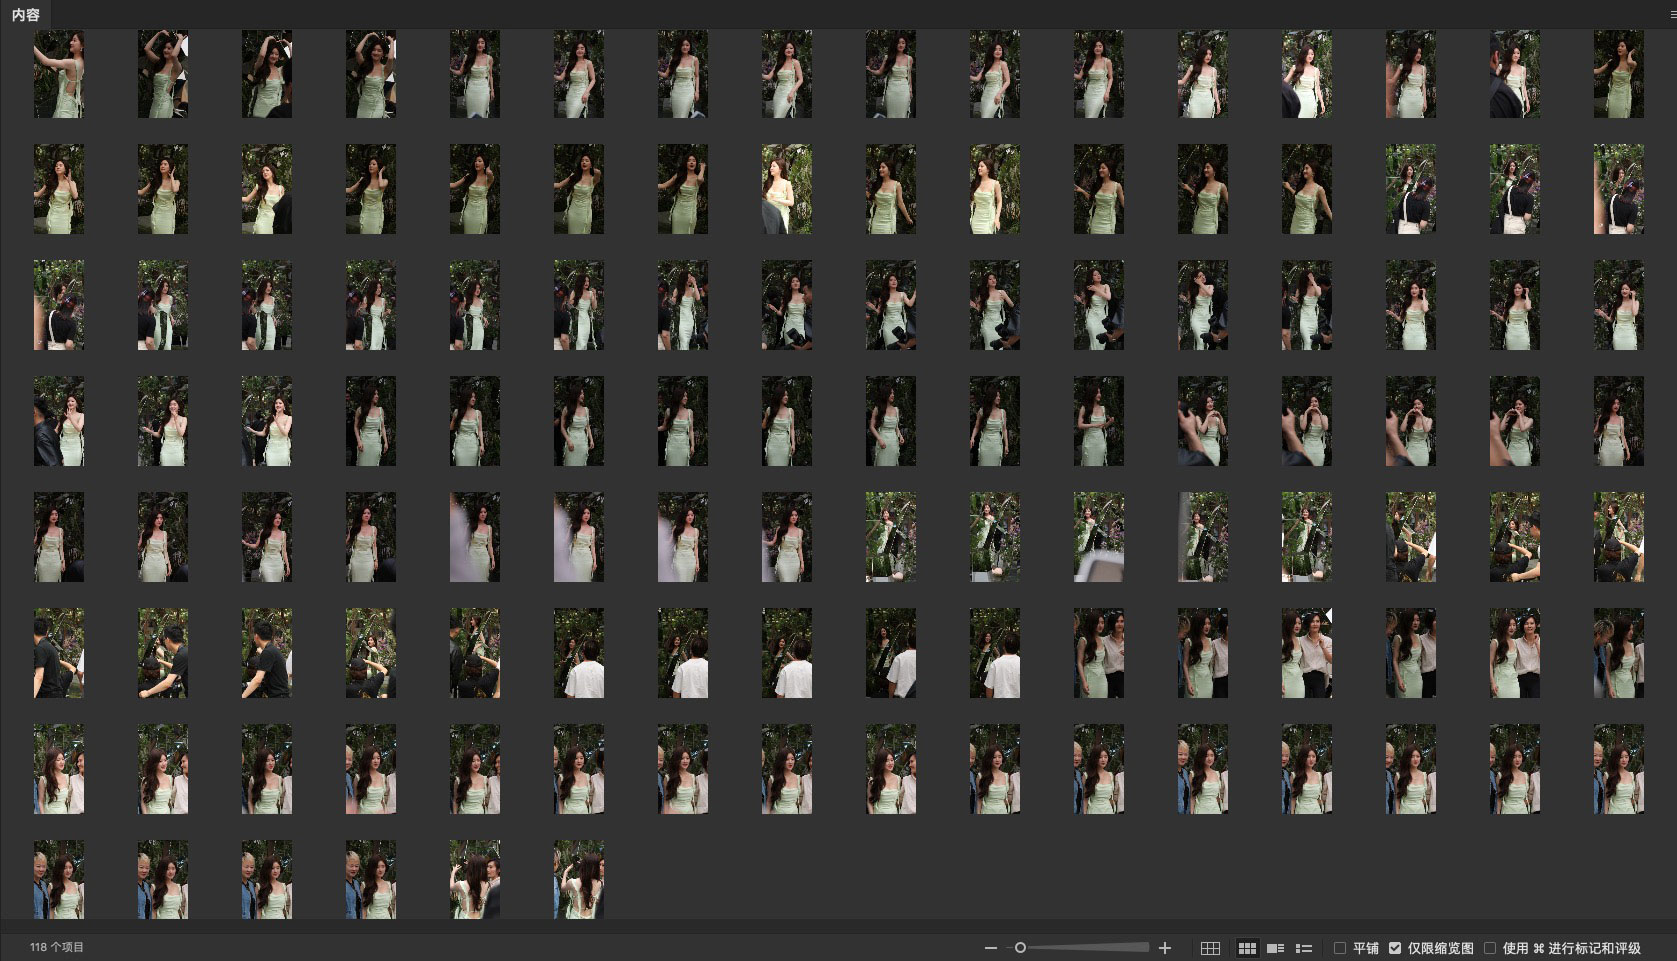Select the first thumbnail in the second row
This screenshot has height=961, width=1677.
tap(59, 190)
